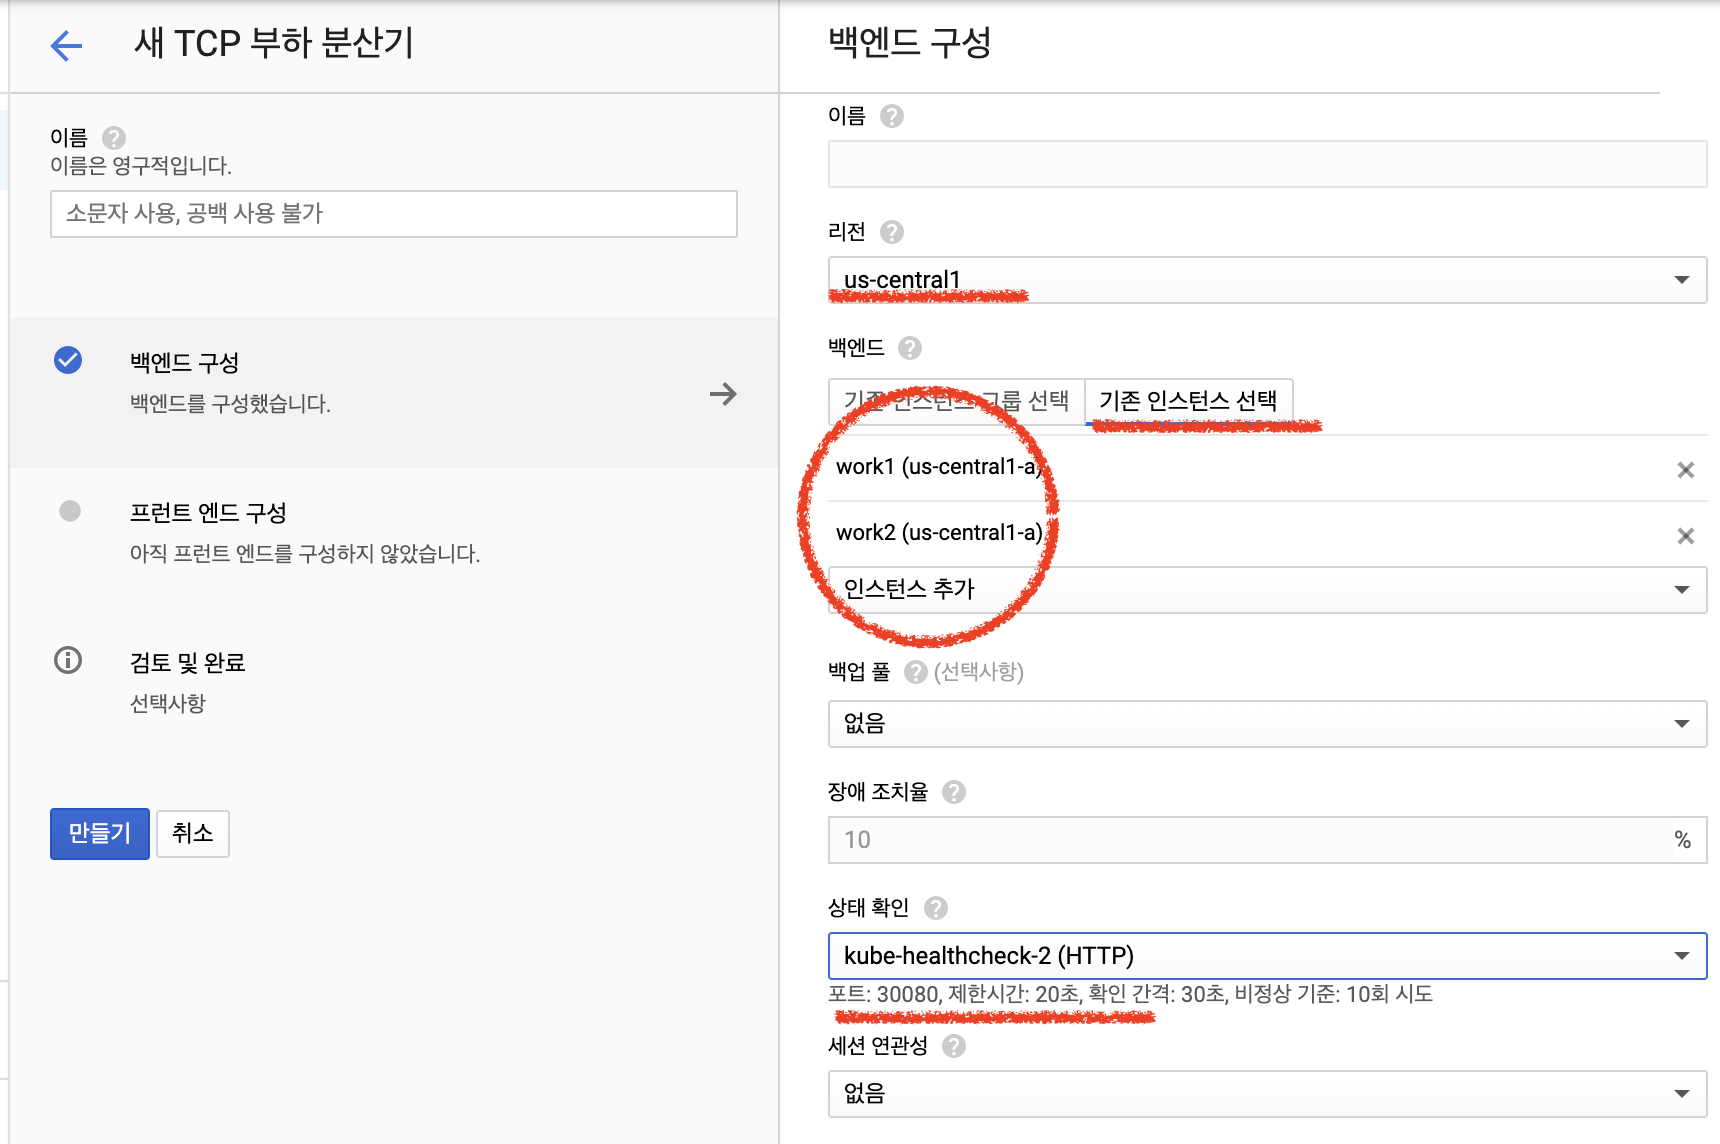Open help for load balancer name

[x=114, y=137]
